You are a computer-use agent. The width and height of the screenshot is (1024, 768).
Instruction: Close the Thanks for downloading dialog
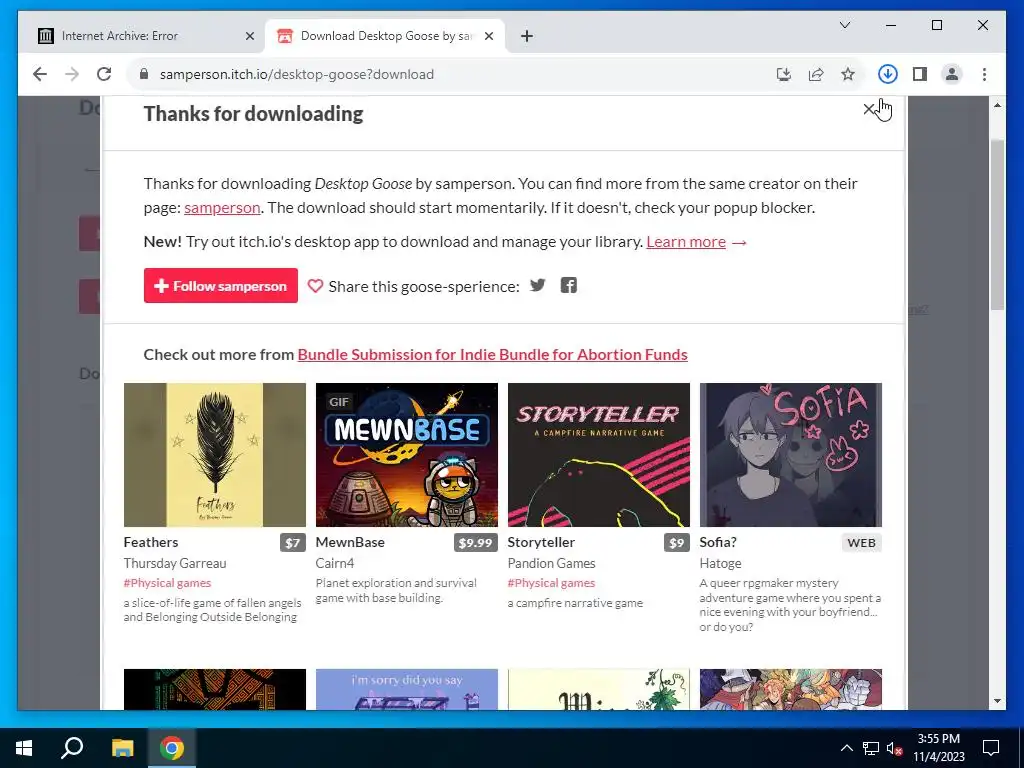869,110
